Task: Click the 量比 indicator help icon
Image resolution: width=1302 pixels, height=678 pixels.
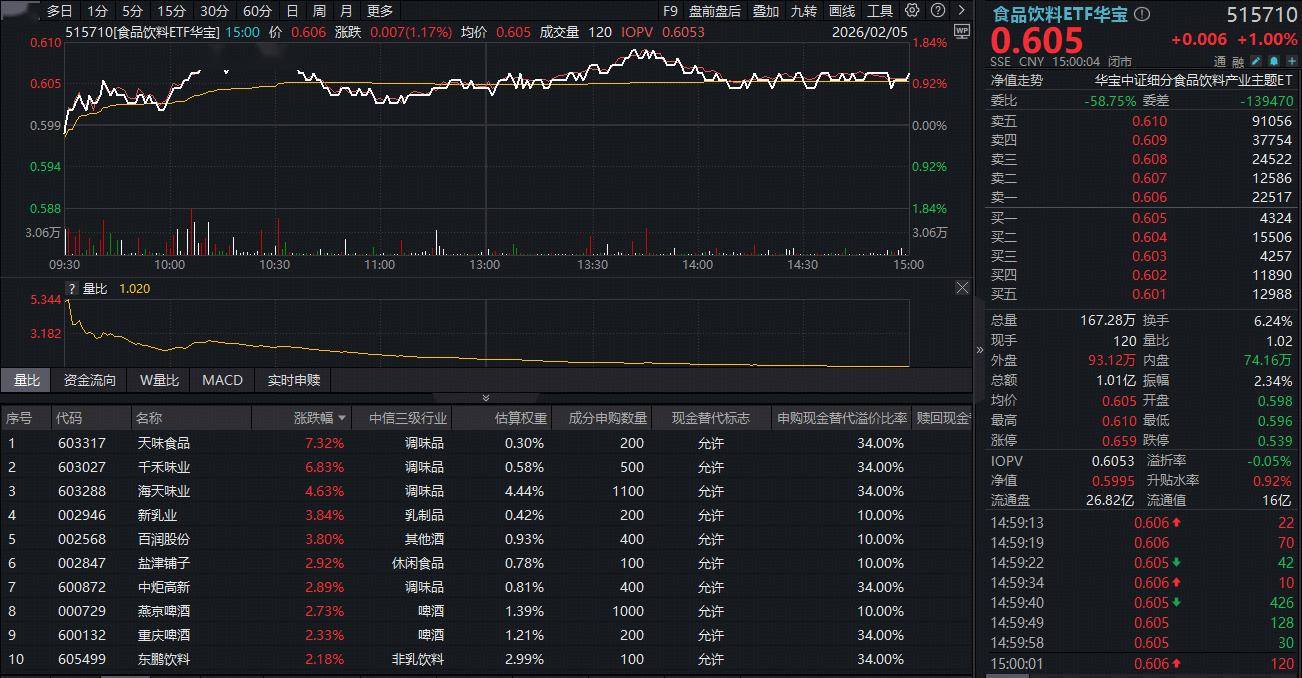Action: pos(71,288)
